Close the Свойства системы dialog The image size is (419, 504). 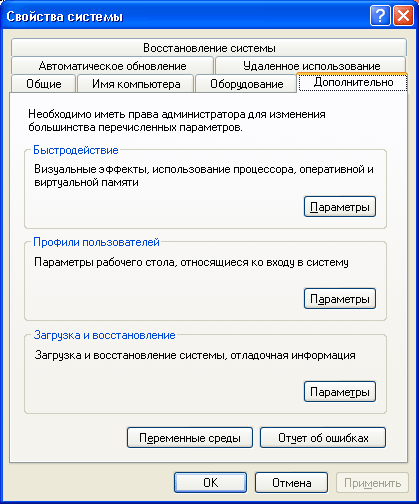click(x=403, y=16)
